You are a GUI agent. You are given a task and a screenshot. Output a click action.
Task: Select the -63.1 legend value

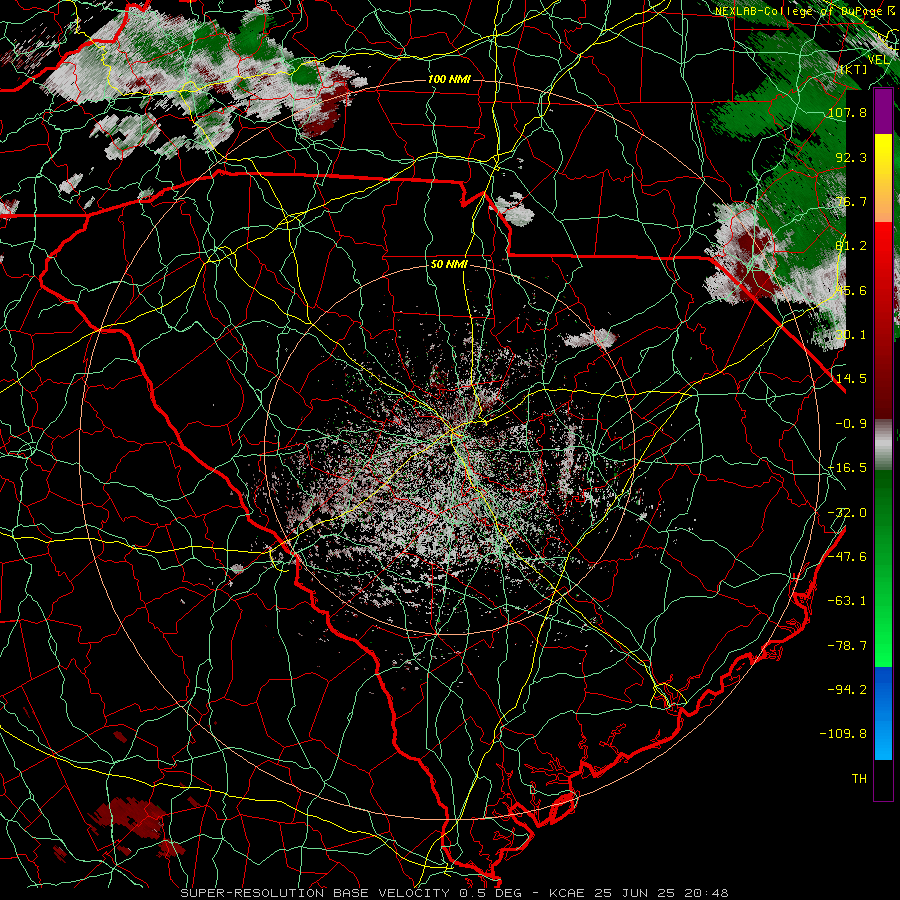click(847, 601)
